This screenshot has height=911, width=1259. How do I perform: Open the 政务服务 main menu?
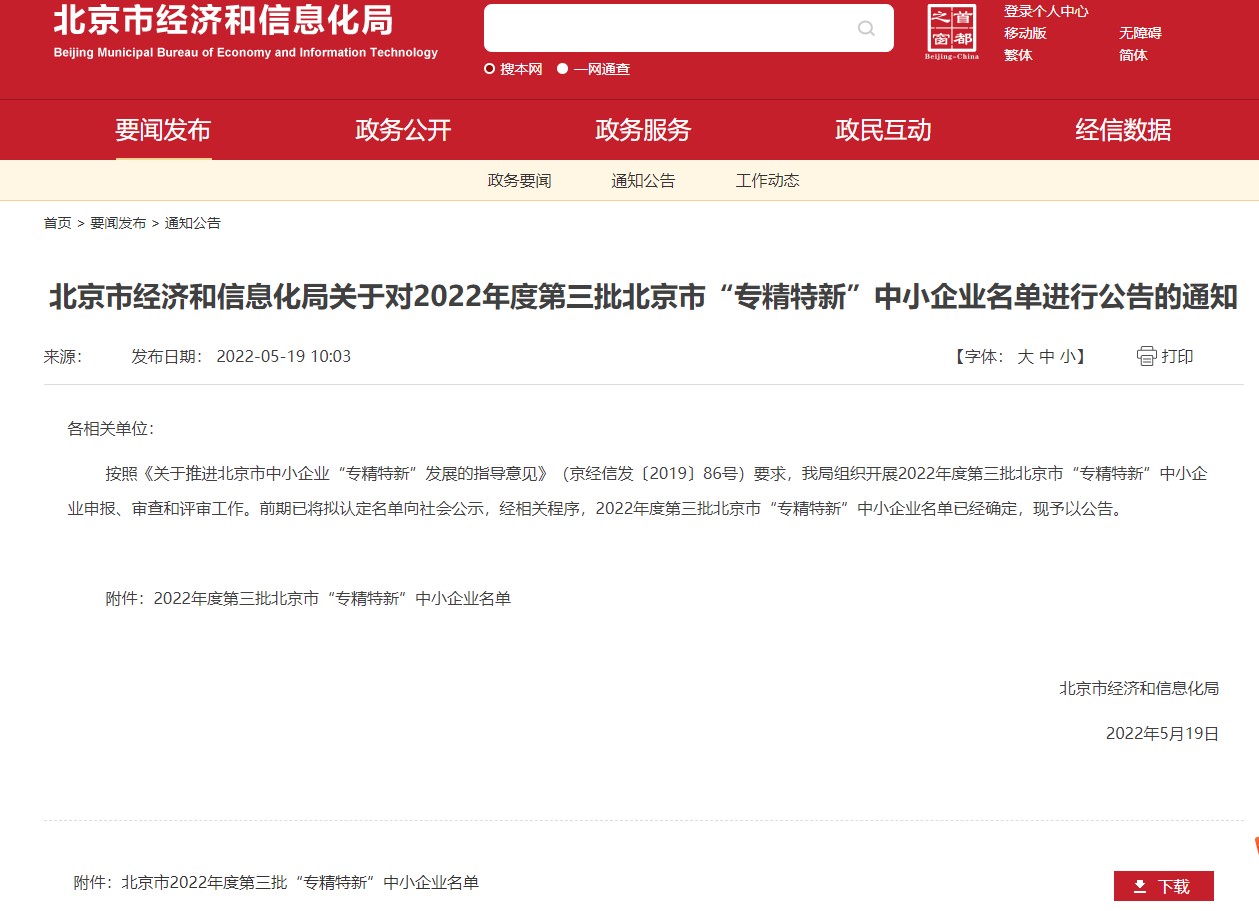[x=643, y=130]
